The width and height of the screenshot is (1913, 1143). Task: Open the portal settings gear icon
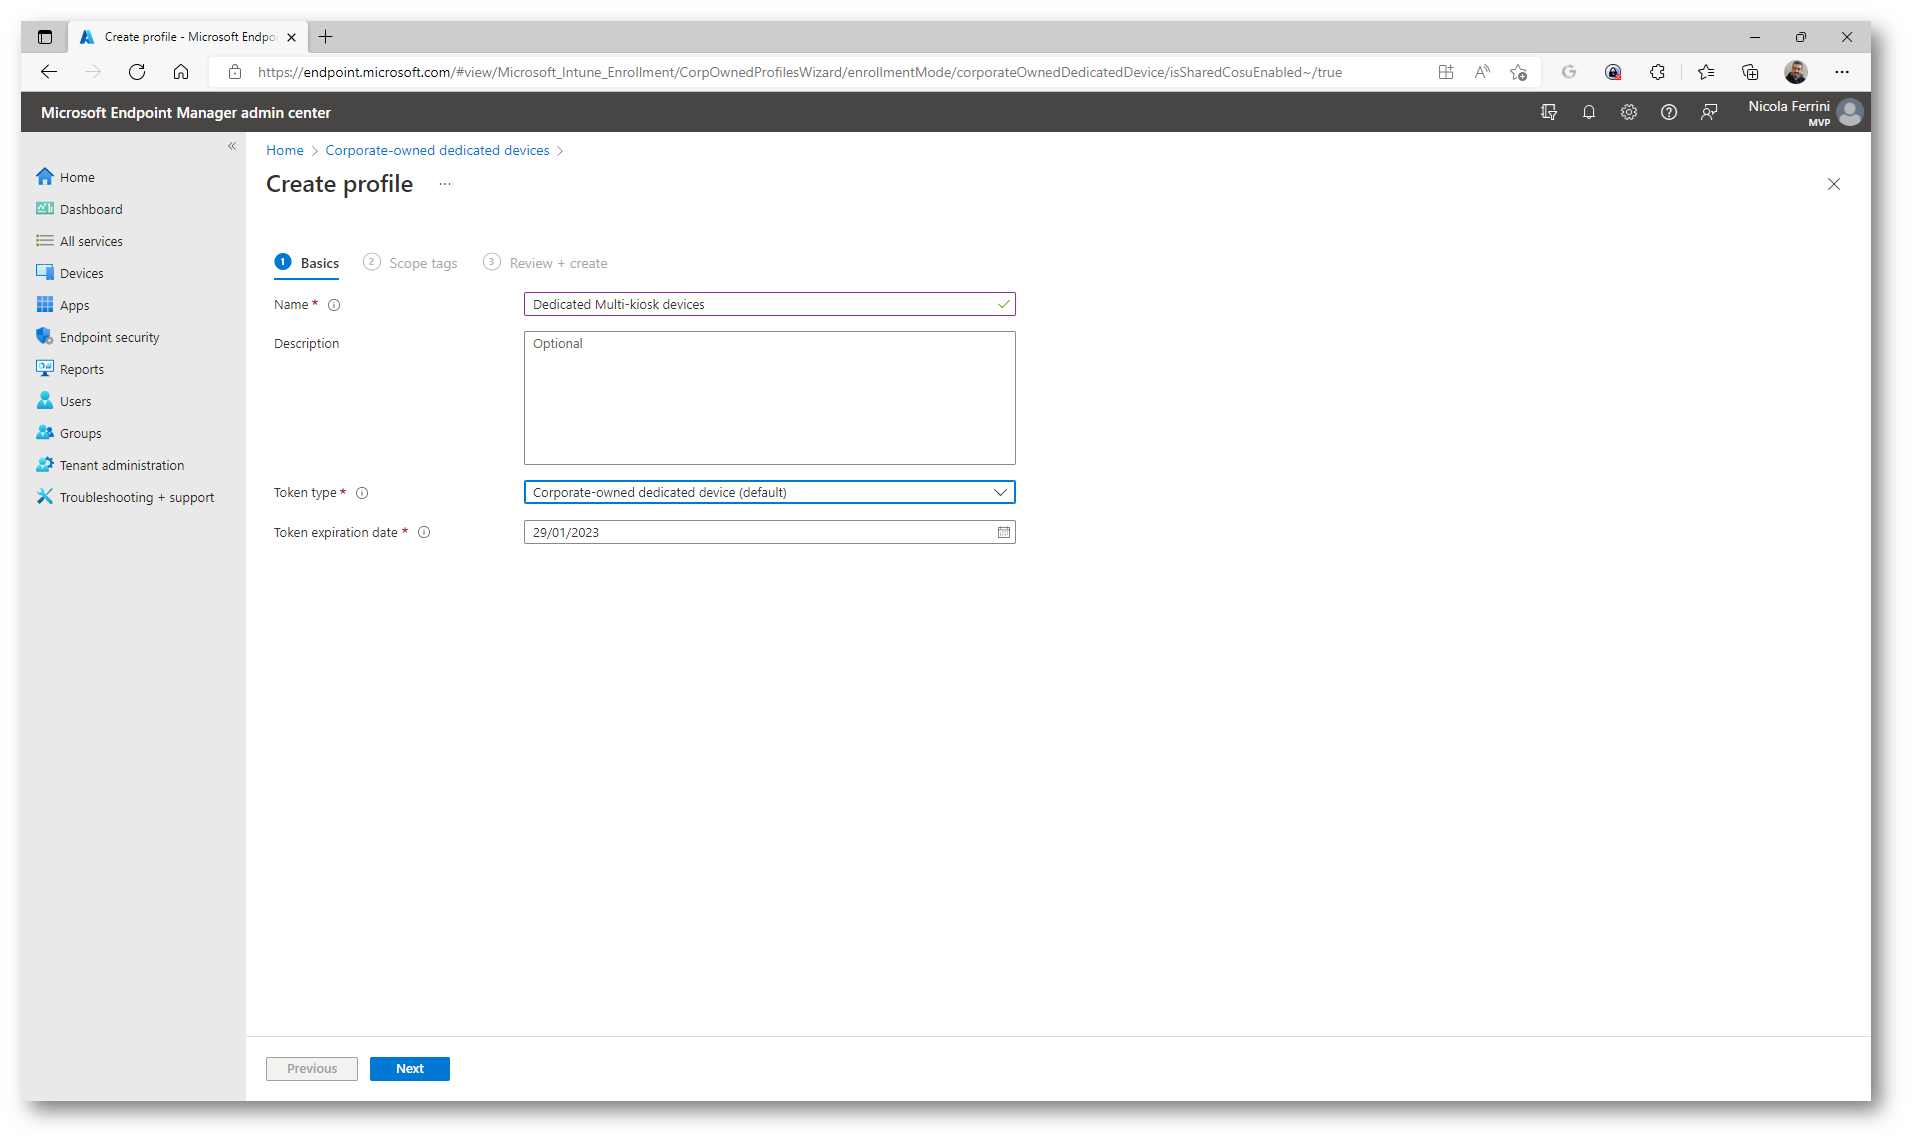click(x=1628, y=113)
